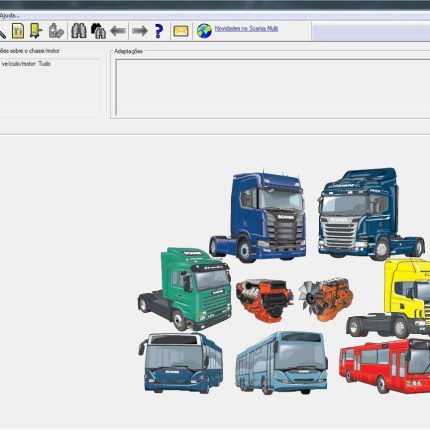Image resolution: width=430 pixels, height=430 pixels.
Task: Click the 'sobre o chassi/motor' label
Action: [x=35, y=51]
